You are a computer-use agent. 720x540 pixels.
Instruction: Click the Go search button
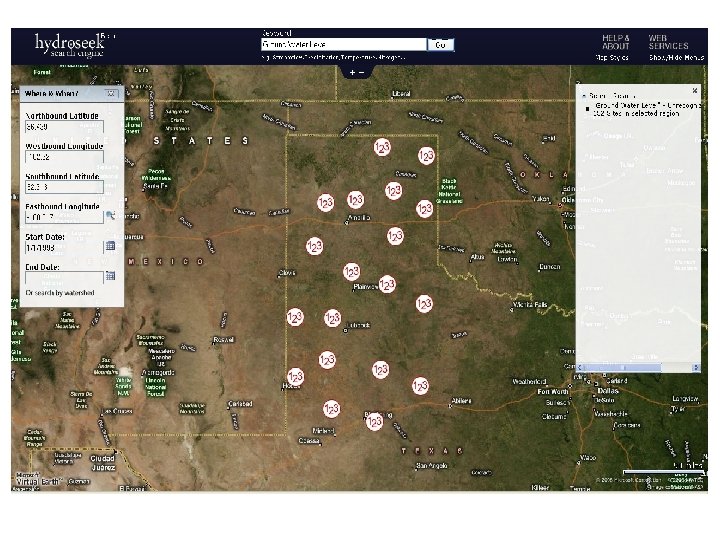click(x=440, y=45)
